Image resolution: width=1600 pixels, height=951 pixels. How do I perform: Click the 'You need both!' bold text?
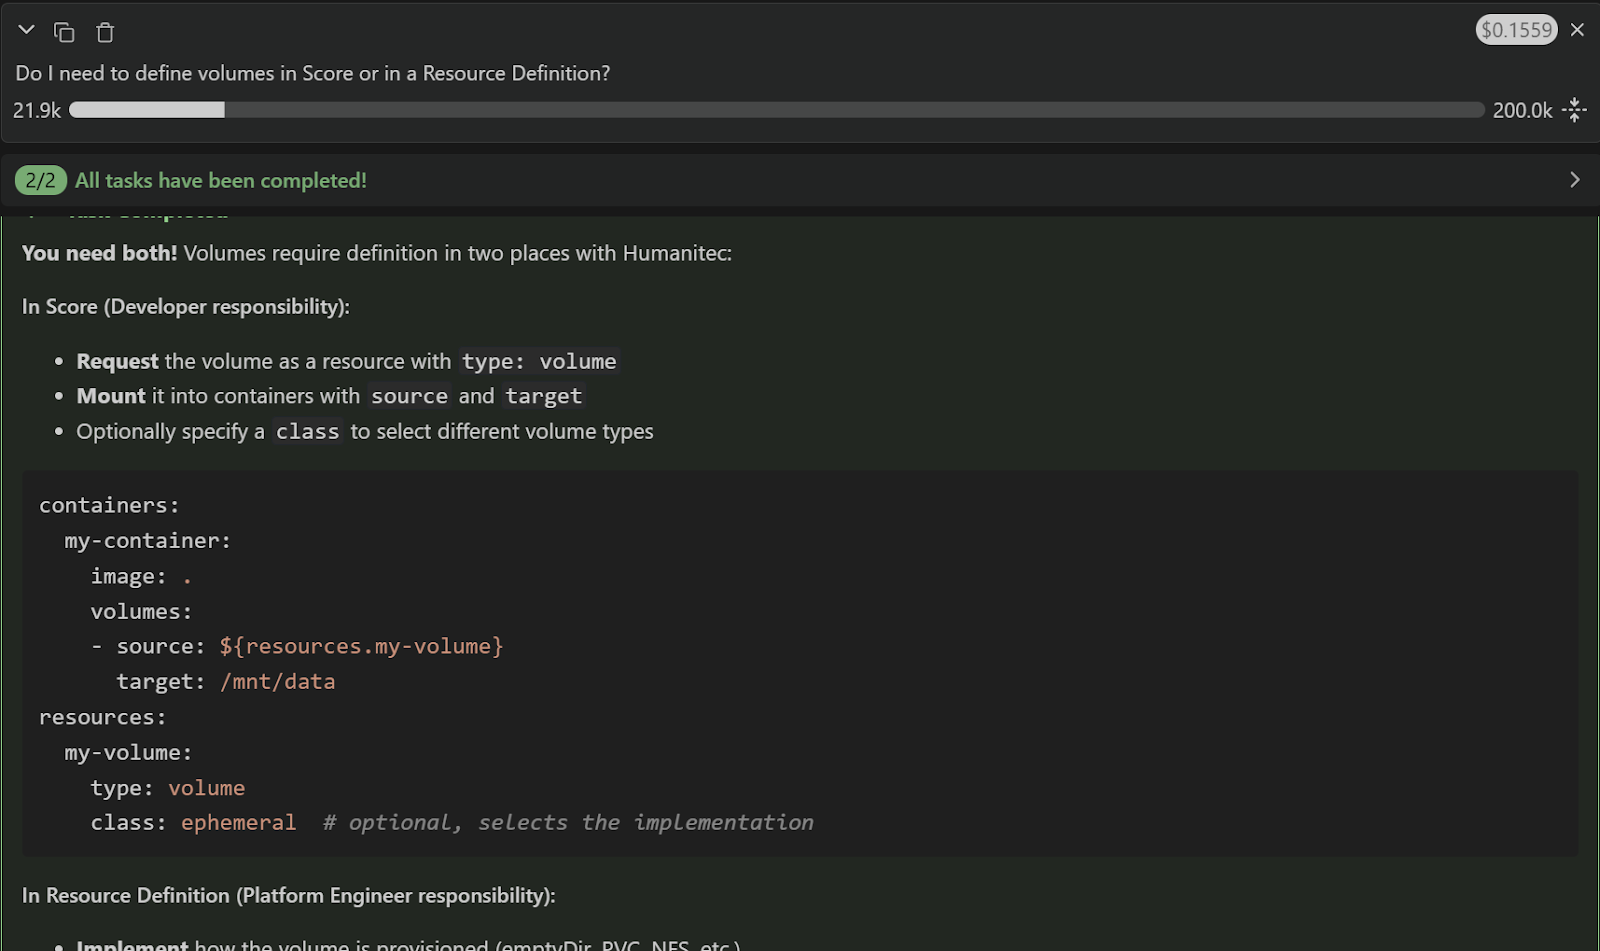pos(99,253)
